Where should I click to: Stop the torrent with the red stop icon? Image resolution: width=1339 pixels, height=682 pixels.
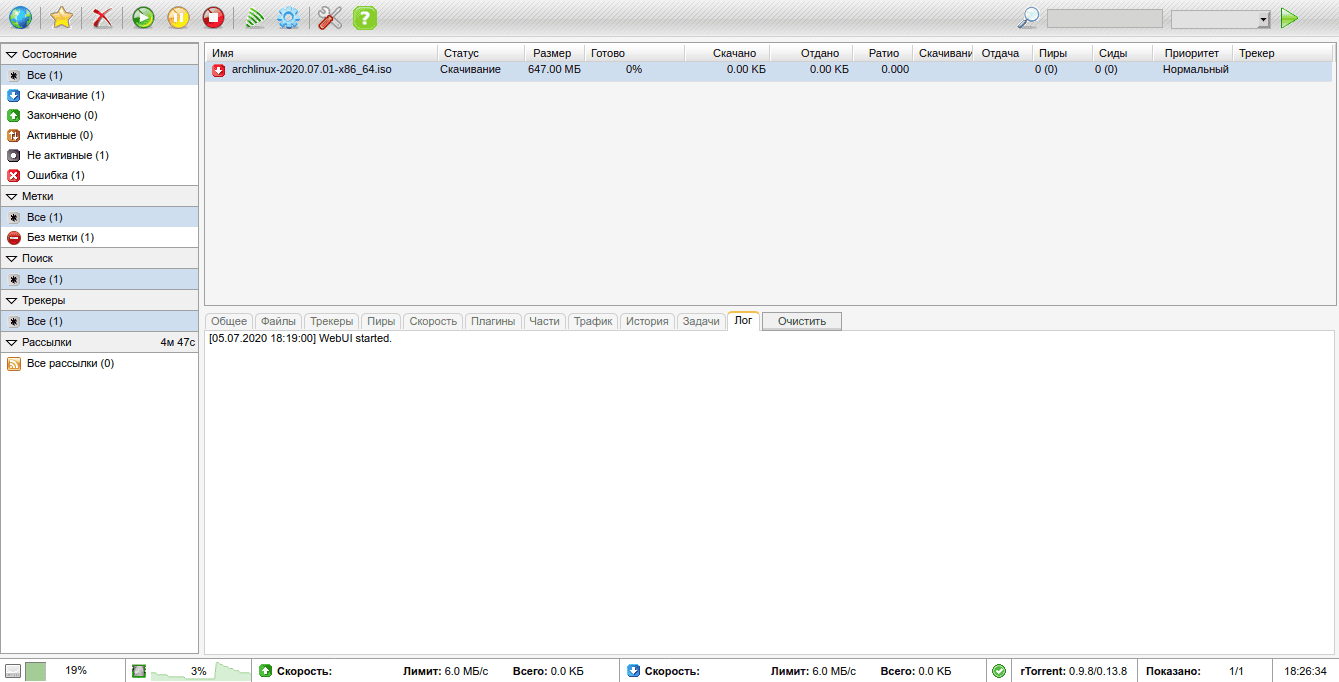click(213, 17)
